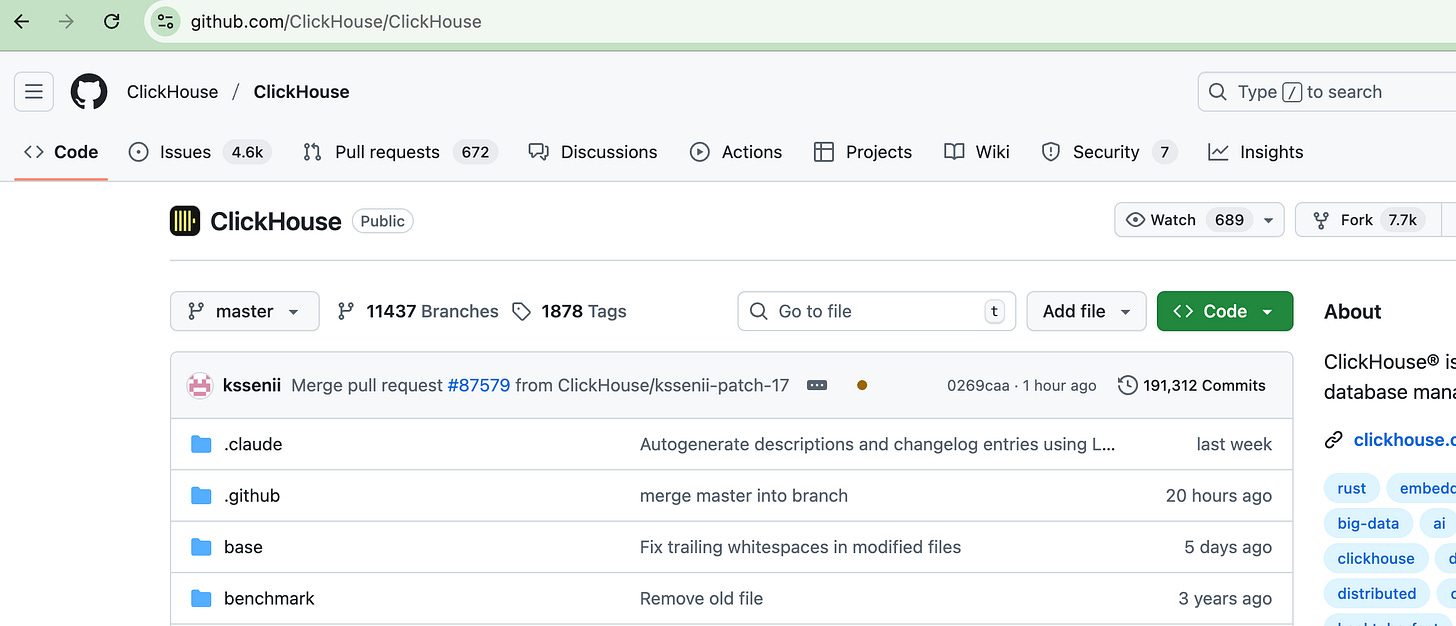This screenshot has width=1456, height=626.
Task: Open the benchmark folder
Action: (269, 599)
